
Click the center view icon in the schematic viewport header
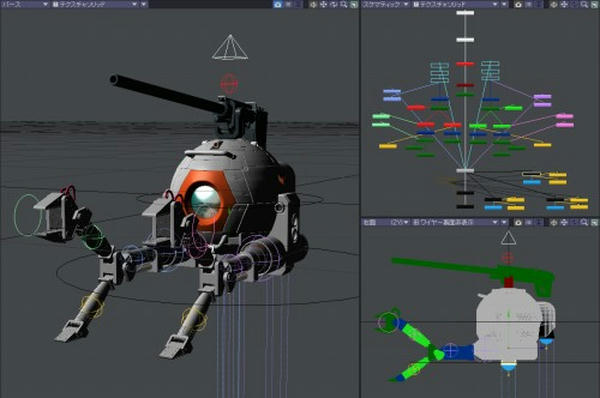[x=553, y=4]
